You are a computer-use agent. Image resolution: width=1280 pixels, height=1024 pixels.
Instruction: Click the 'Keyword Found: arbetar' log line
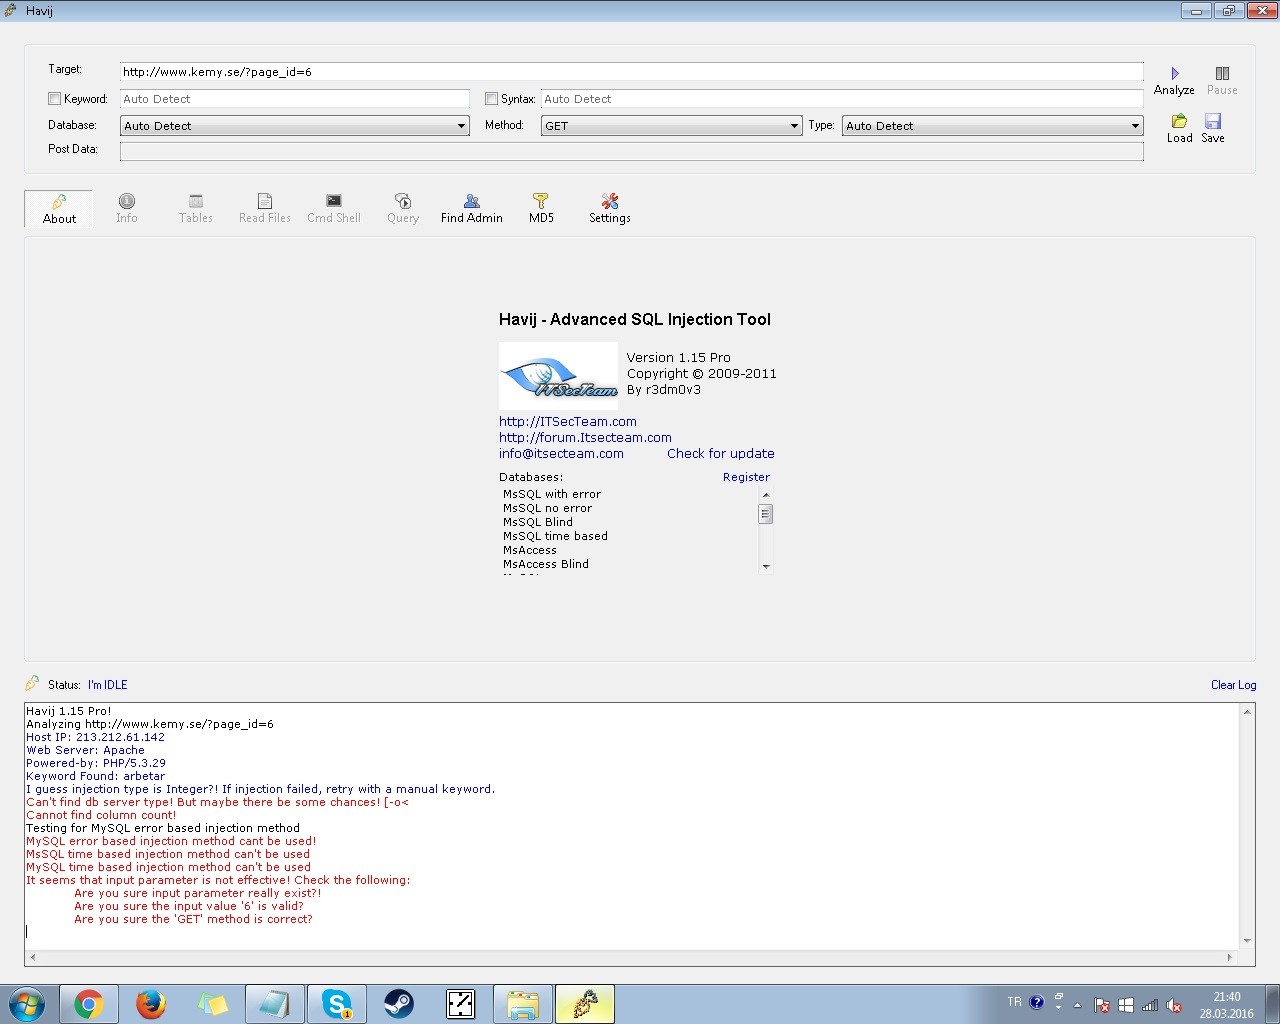click(96, 776)
